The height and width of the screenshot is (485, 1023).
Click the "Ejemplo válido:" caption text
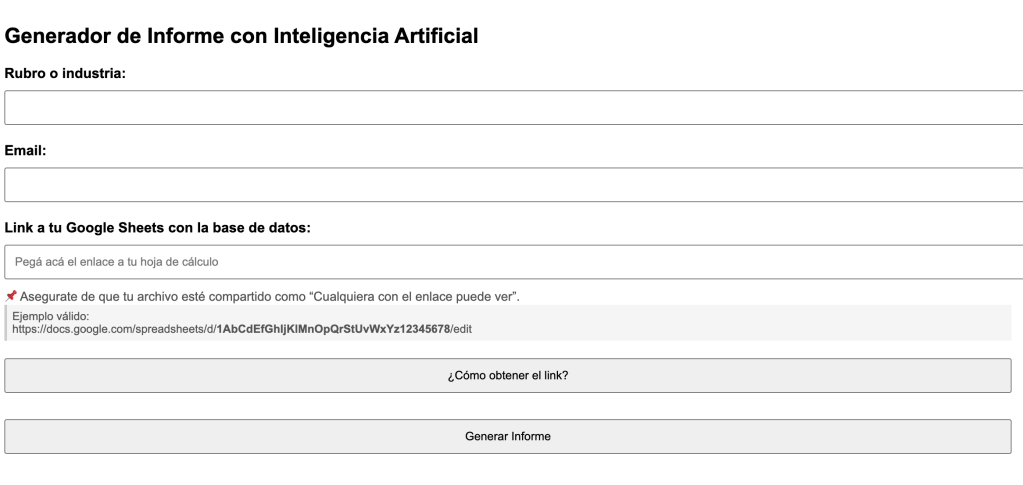(51, 317)
